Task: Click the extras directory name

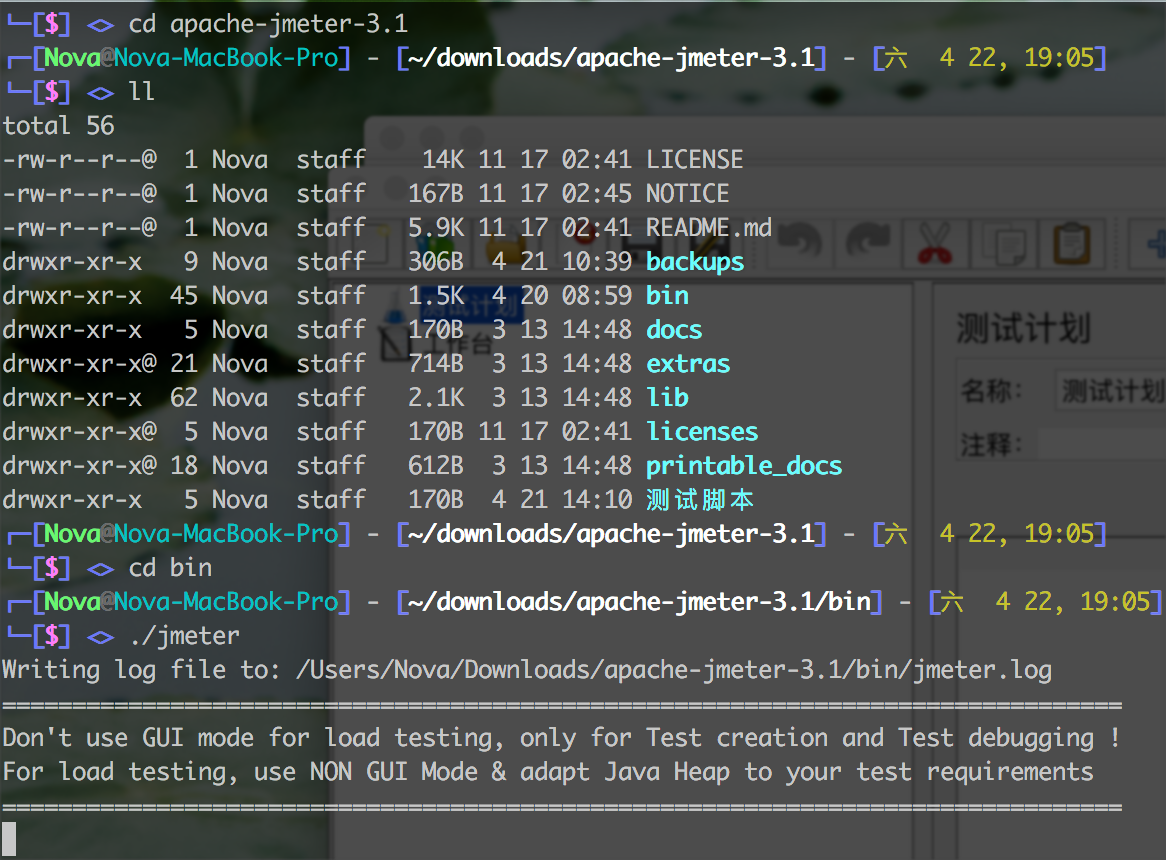Action: click(x=688, y=363)
